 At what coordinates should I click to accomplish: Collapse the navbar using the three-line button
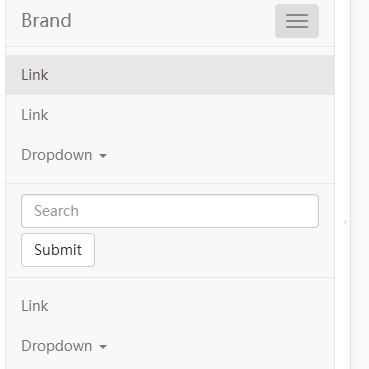[x=297, y=21]
